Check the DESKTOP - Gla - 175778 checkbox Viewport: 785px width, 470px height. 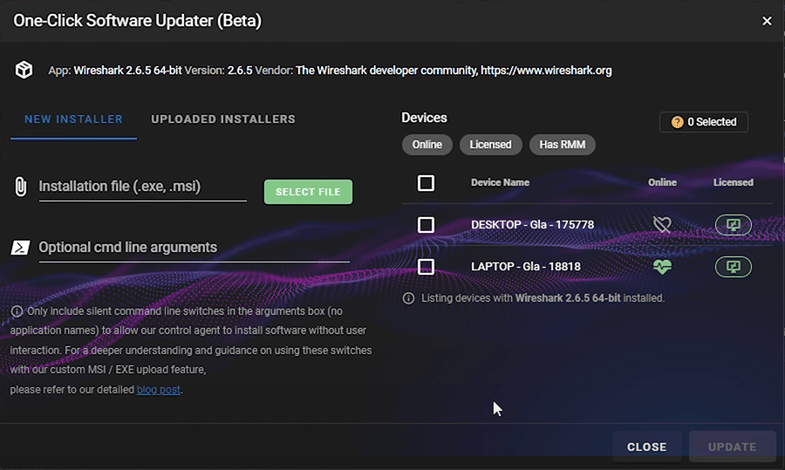coord(426,225)
